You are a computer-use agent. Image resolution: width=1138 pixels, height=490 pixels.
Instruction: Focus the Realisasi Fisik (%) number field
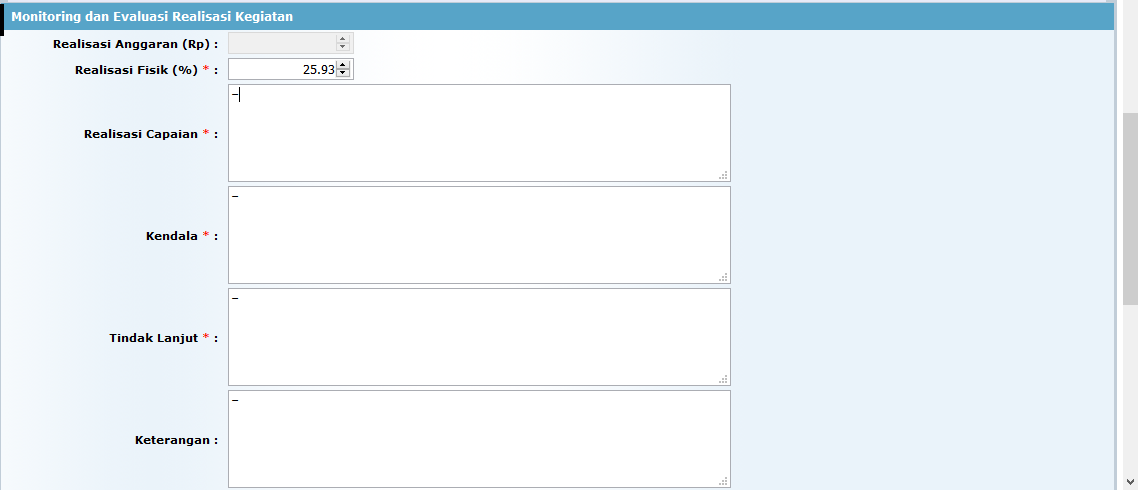click(x=282, y=69)
